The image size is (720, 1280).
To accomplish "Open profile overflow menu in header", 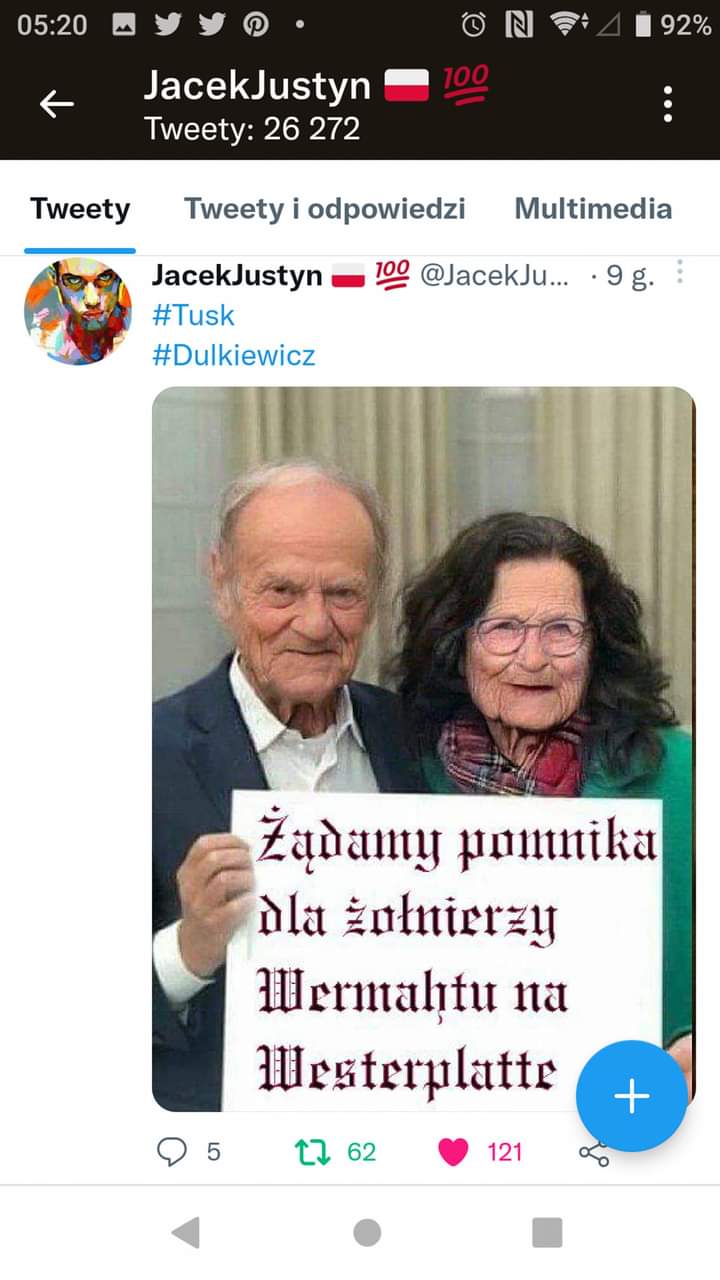I will coord(667,104).
